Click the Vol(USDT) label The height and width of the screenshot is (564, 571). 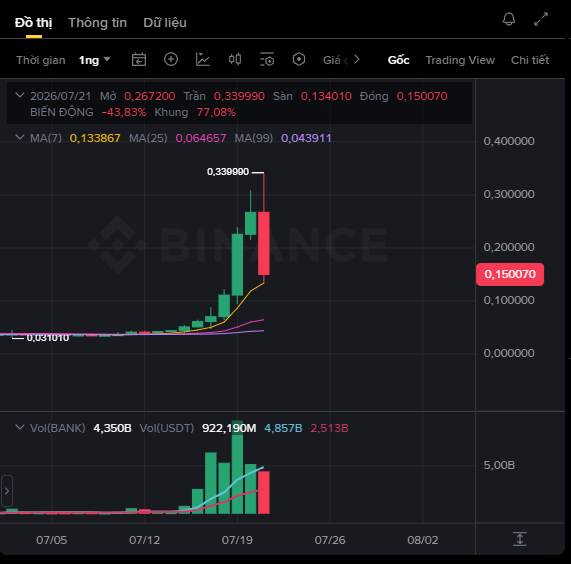point(167,428)
